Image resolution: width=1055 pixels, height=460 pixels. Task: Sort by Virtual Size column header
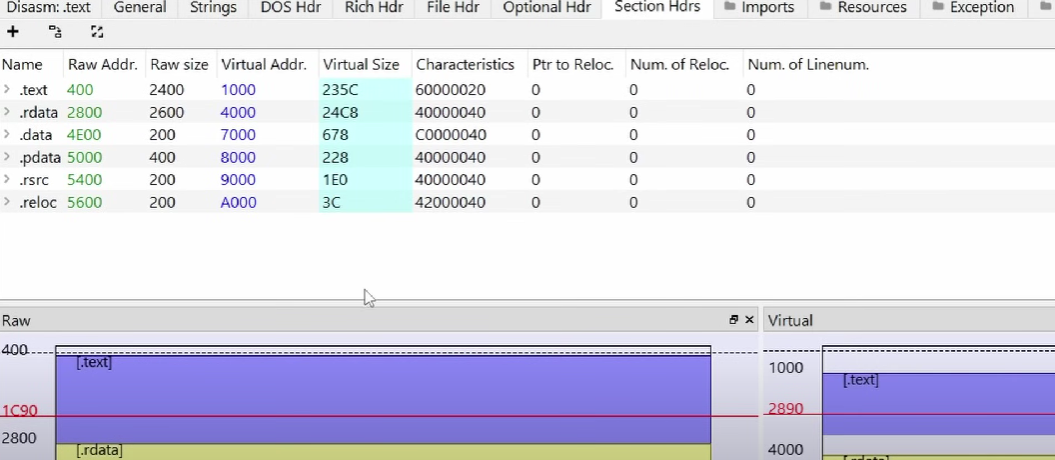[x=360, y=65]
